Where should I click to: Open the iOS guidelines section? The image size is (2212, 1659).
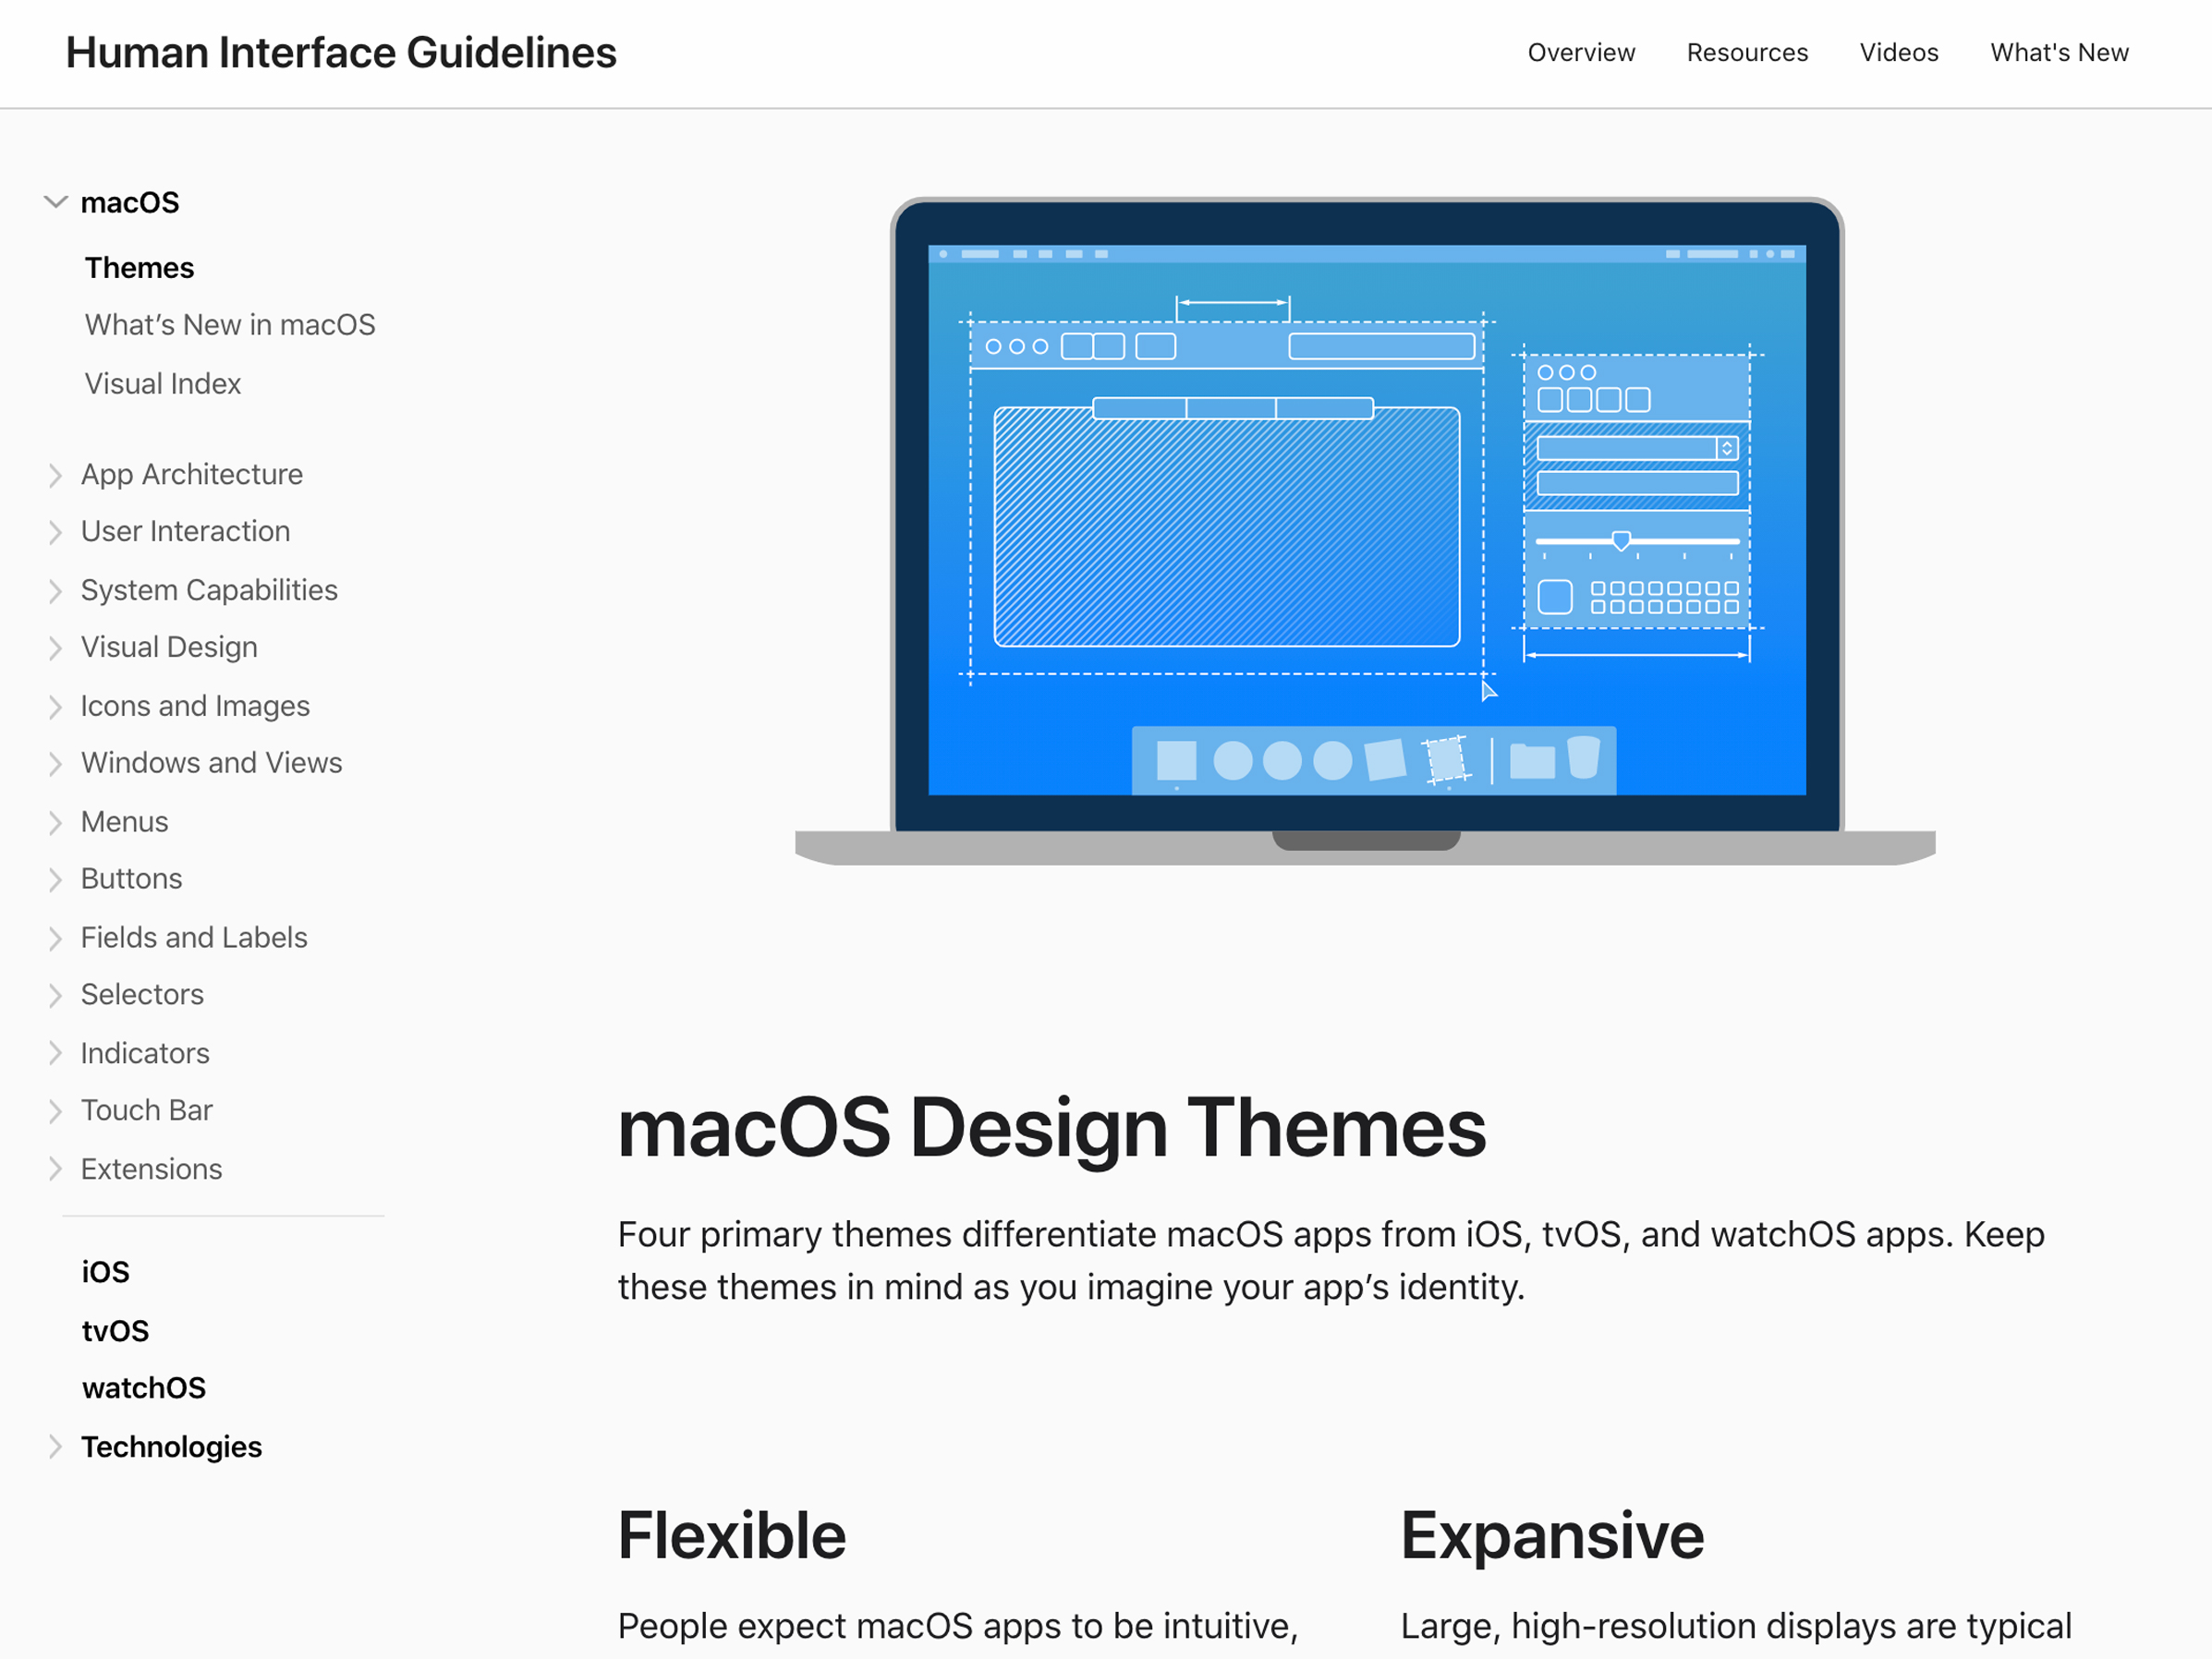[x=105, y=1271]
